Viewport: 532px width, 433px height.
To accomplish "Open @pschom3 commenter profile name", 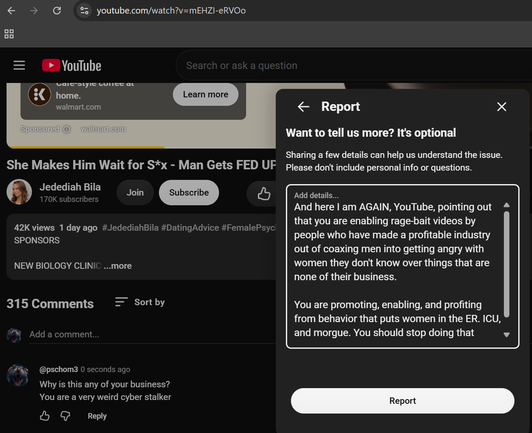I will tap(59, 369).
